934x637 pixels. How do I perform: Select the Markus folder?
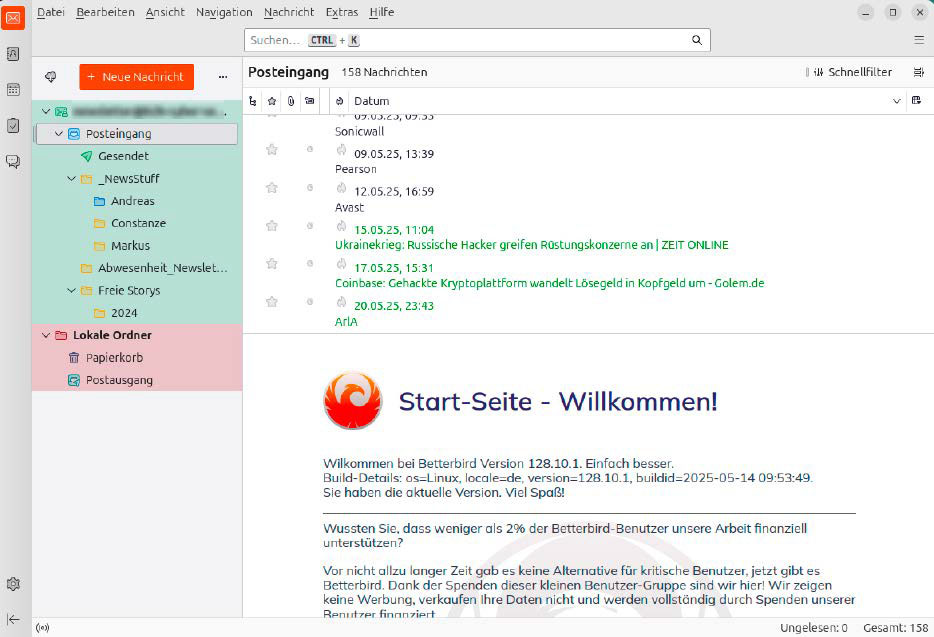coord(130,246)
